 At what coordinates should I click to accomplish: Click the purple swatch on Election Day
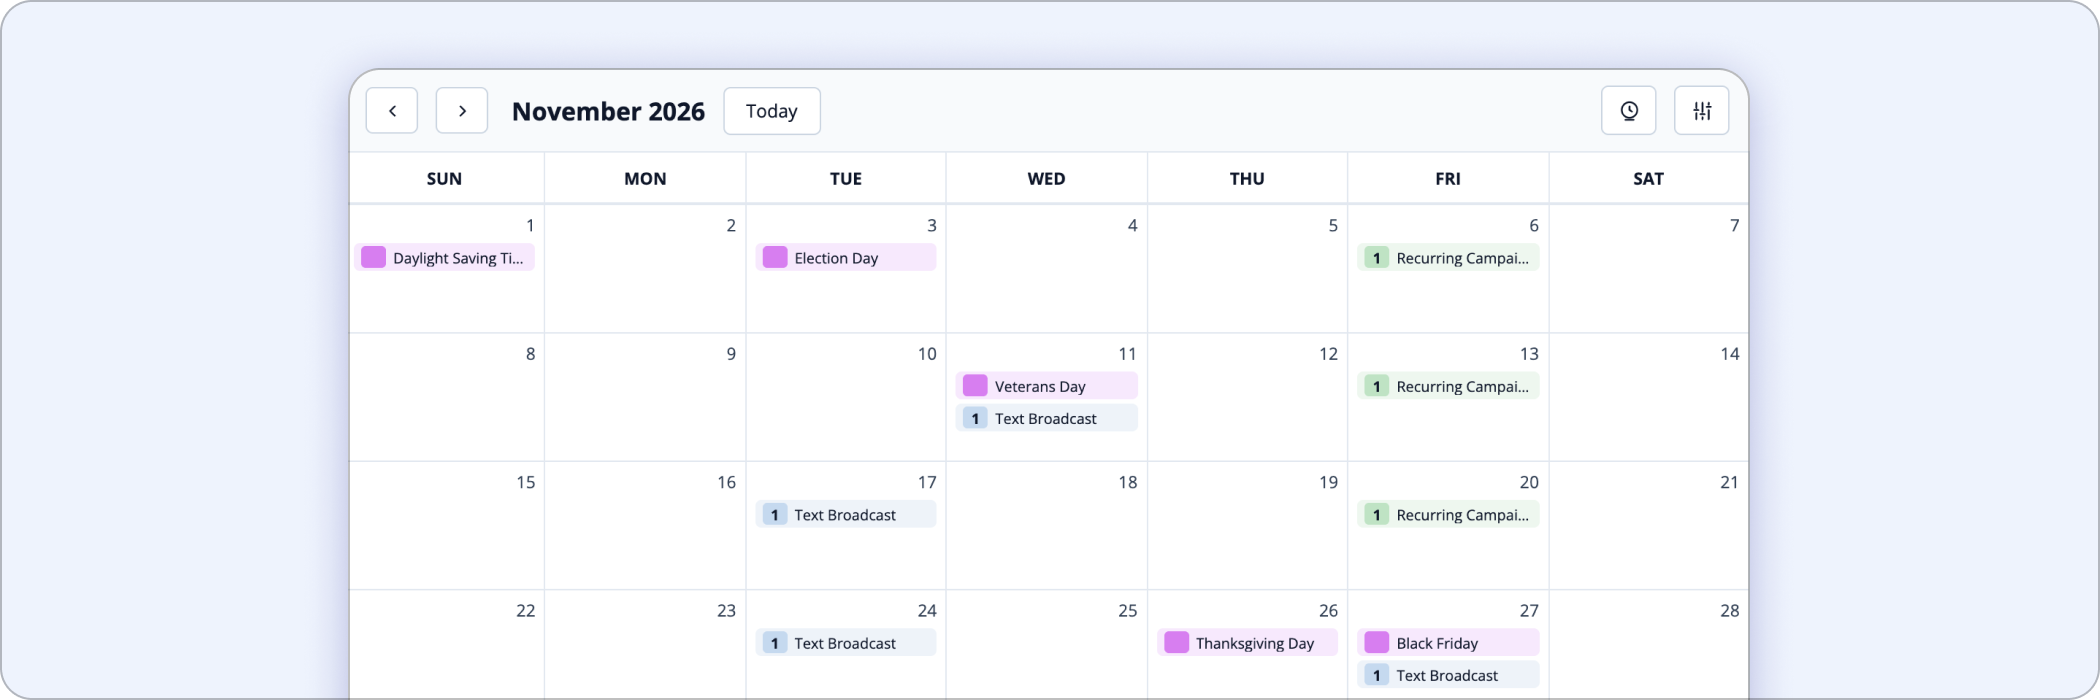775,257
